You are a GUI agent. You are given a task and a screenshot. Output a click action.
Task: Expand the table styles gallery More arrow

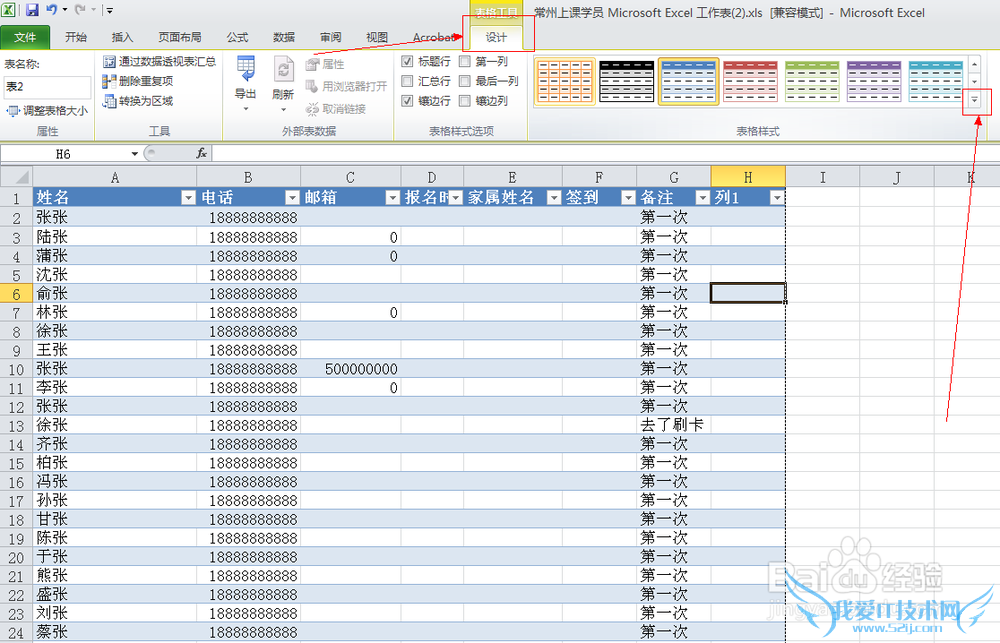pyautogui.click(x=974, y=101)
